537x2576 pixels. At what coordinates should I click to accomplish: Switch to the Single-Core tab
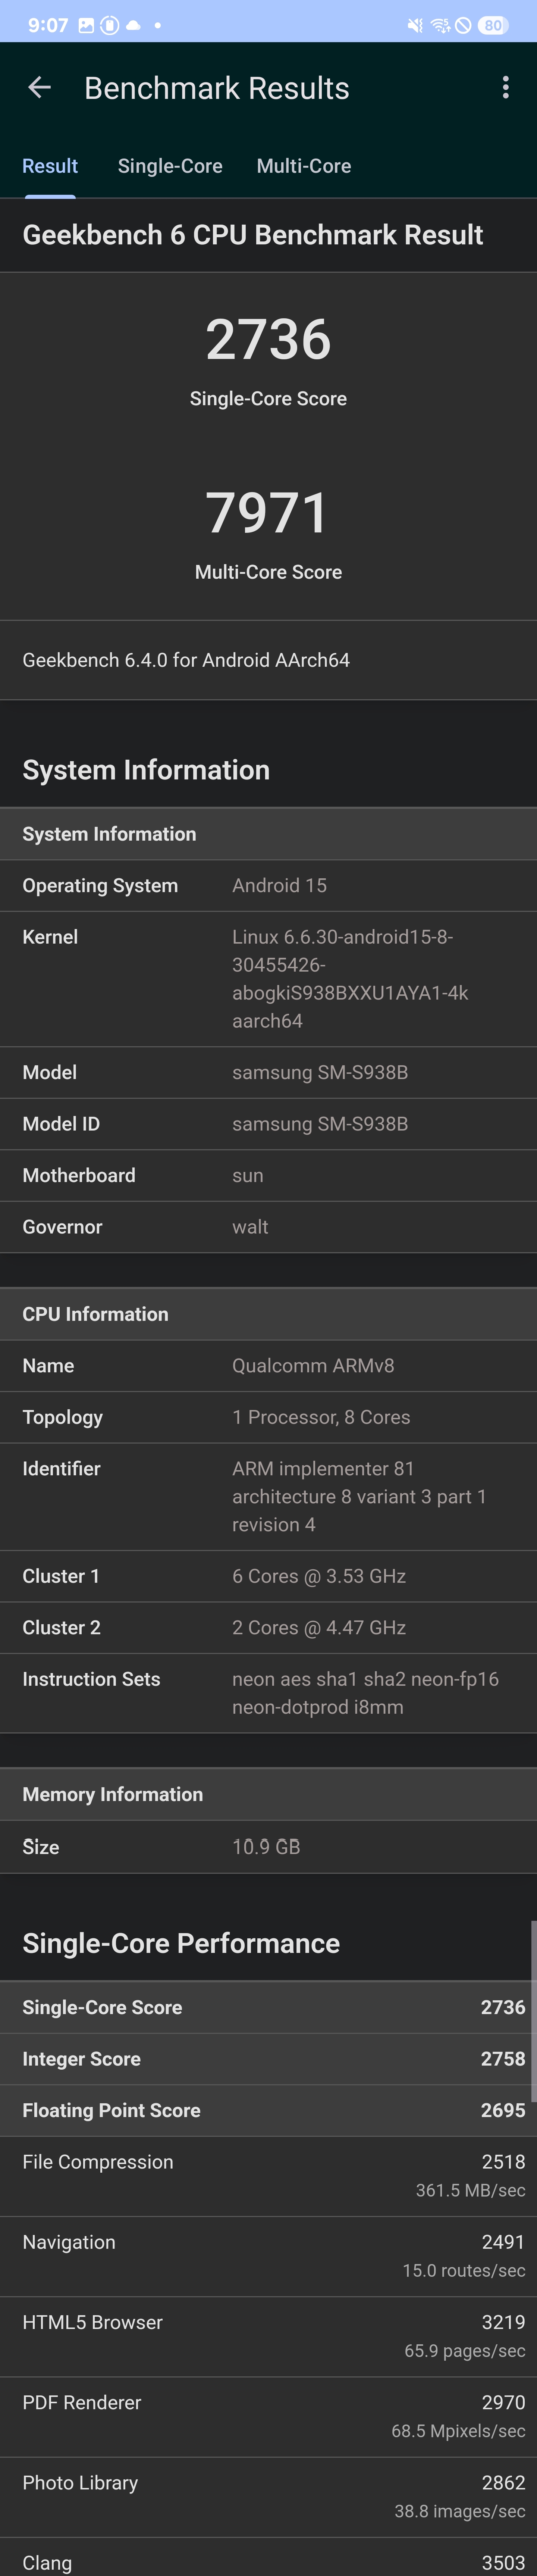170,166
